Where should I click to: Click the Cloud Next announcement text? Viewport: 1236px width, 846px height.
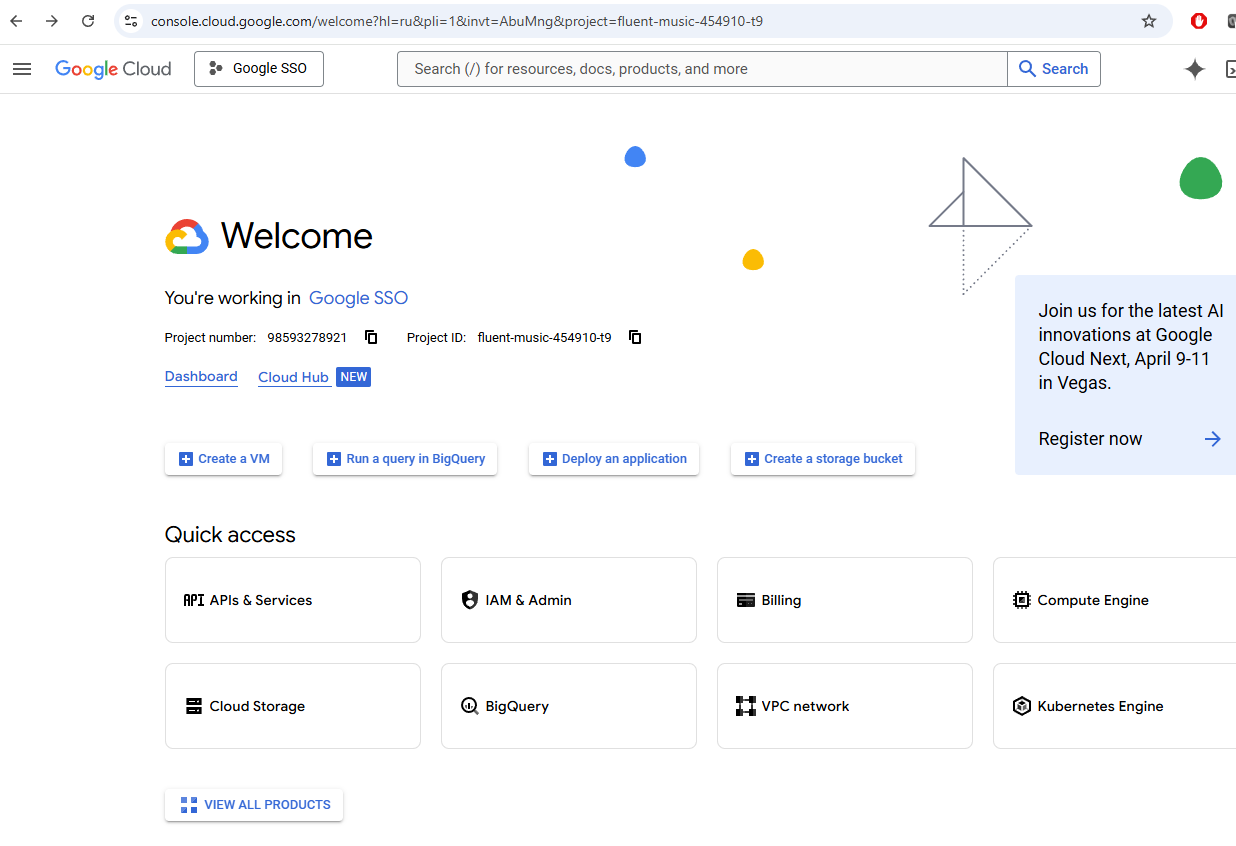1131,347
